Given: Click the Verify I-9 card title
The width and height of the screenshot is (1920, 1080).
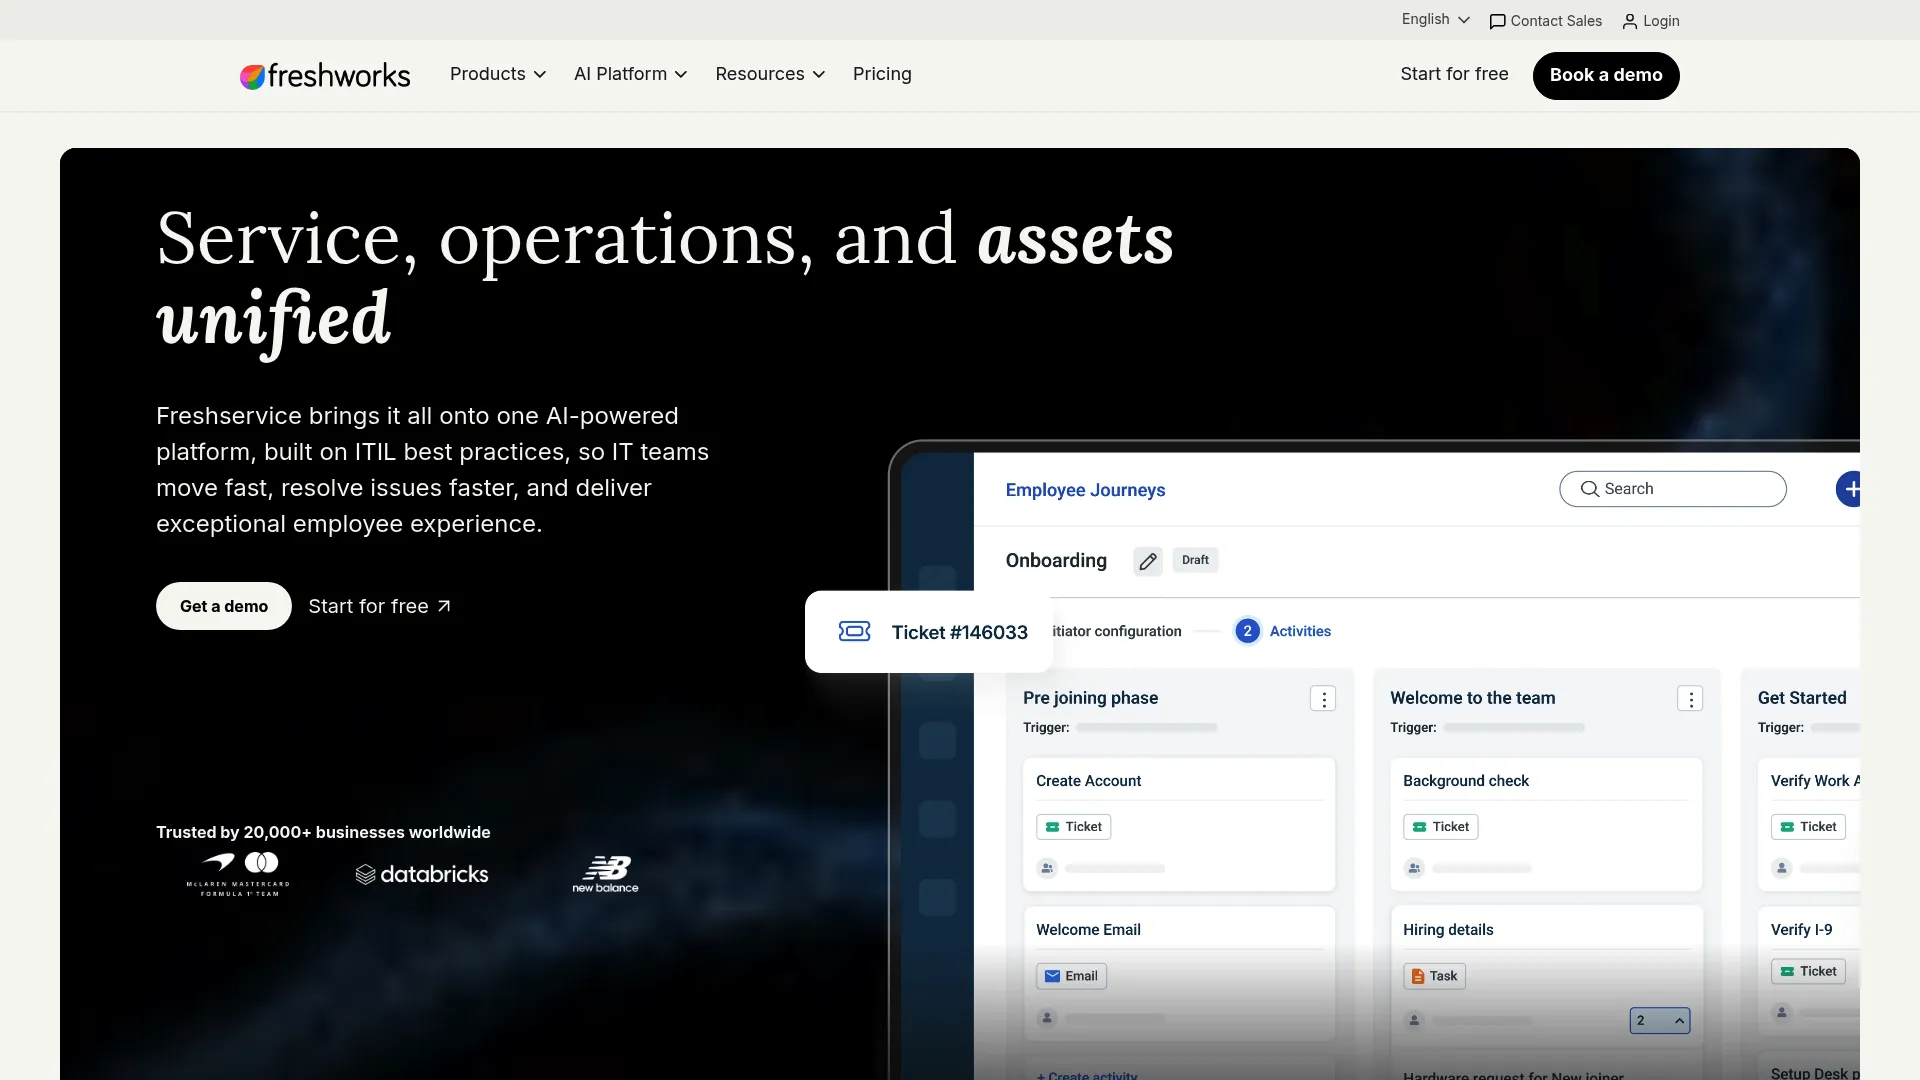Looking at the screenshot, I should 1801,930.
